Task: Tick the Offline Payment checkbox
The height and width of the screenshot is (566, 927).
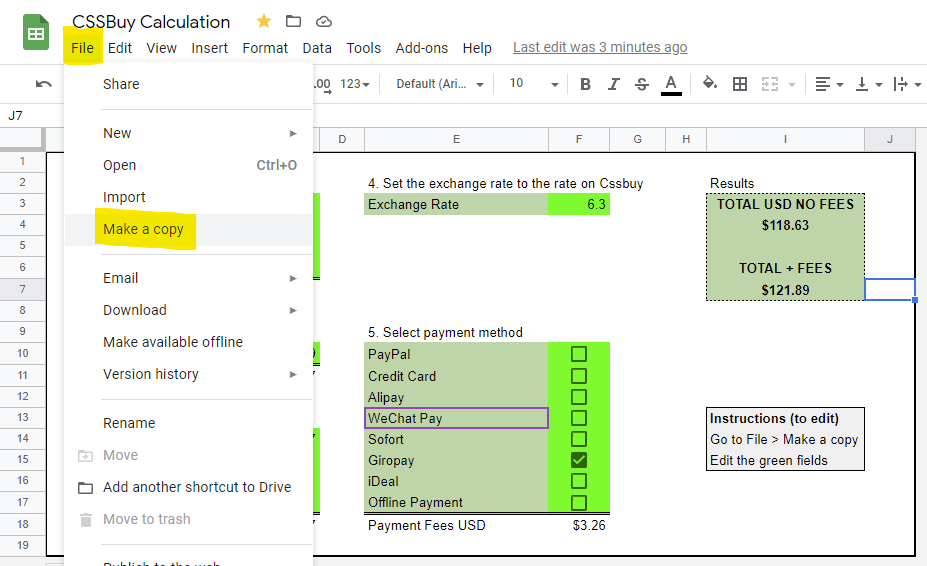Action: coord(579,502)
